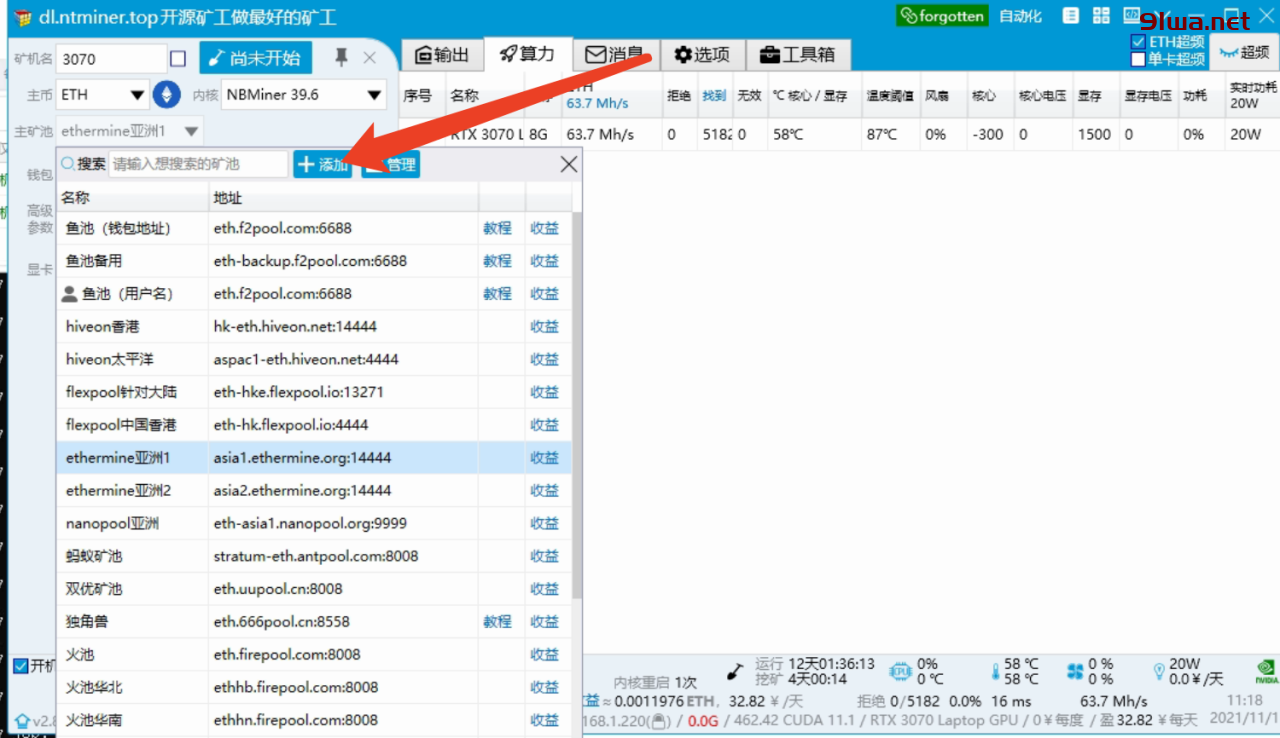
Task: Switch to the 算力 tab
Action: tap(528, 53)
